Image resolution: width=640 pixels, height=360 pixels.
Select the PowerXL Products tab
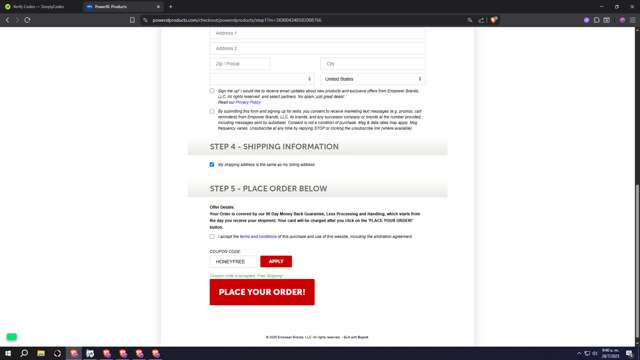pyautogui.click(x=122, y=7)
